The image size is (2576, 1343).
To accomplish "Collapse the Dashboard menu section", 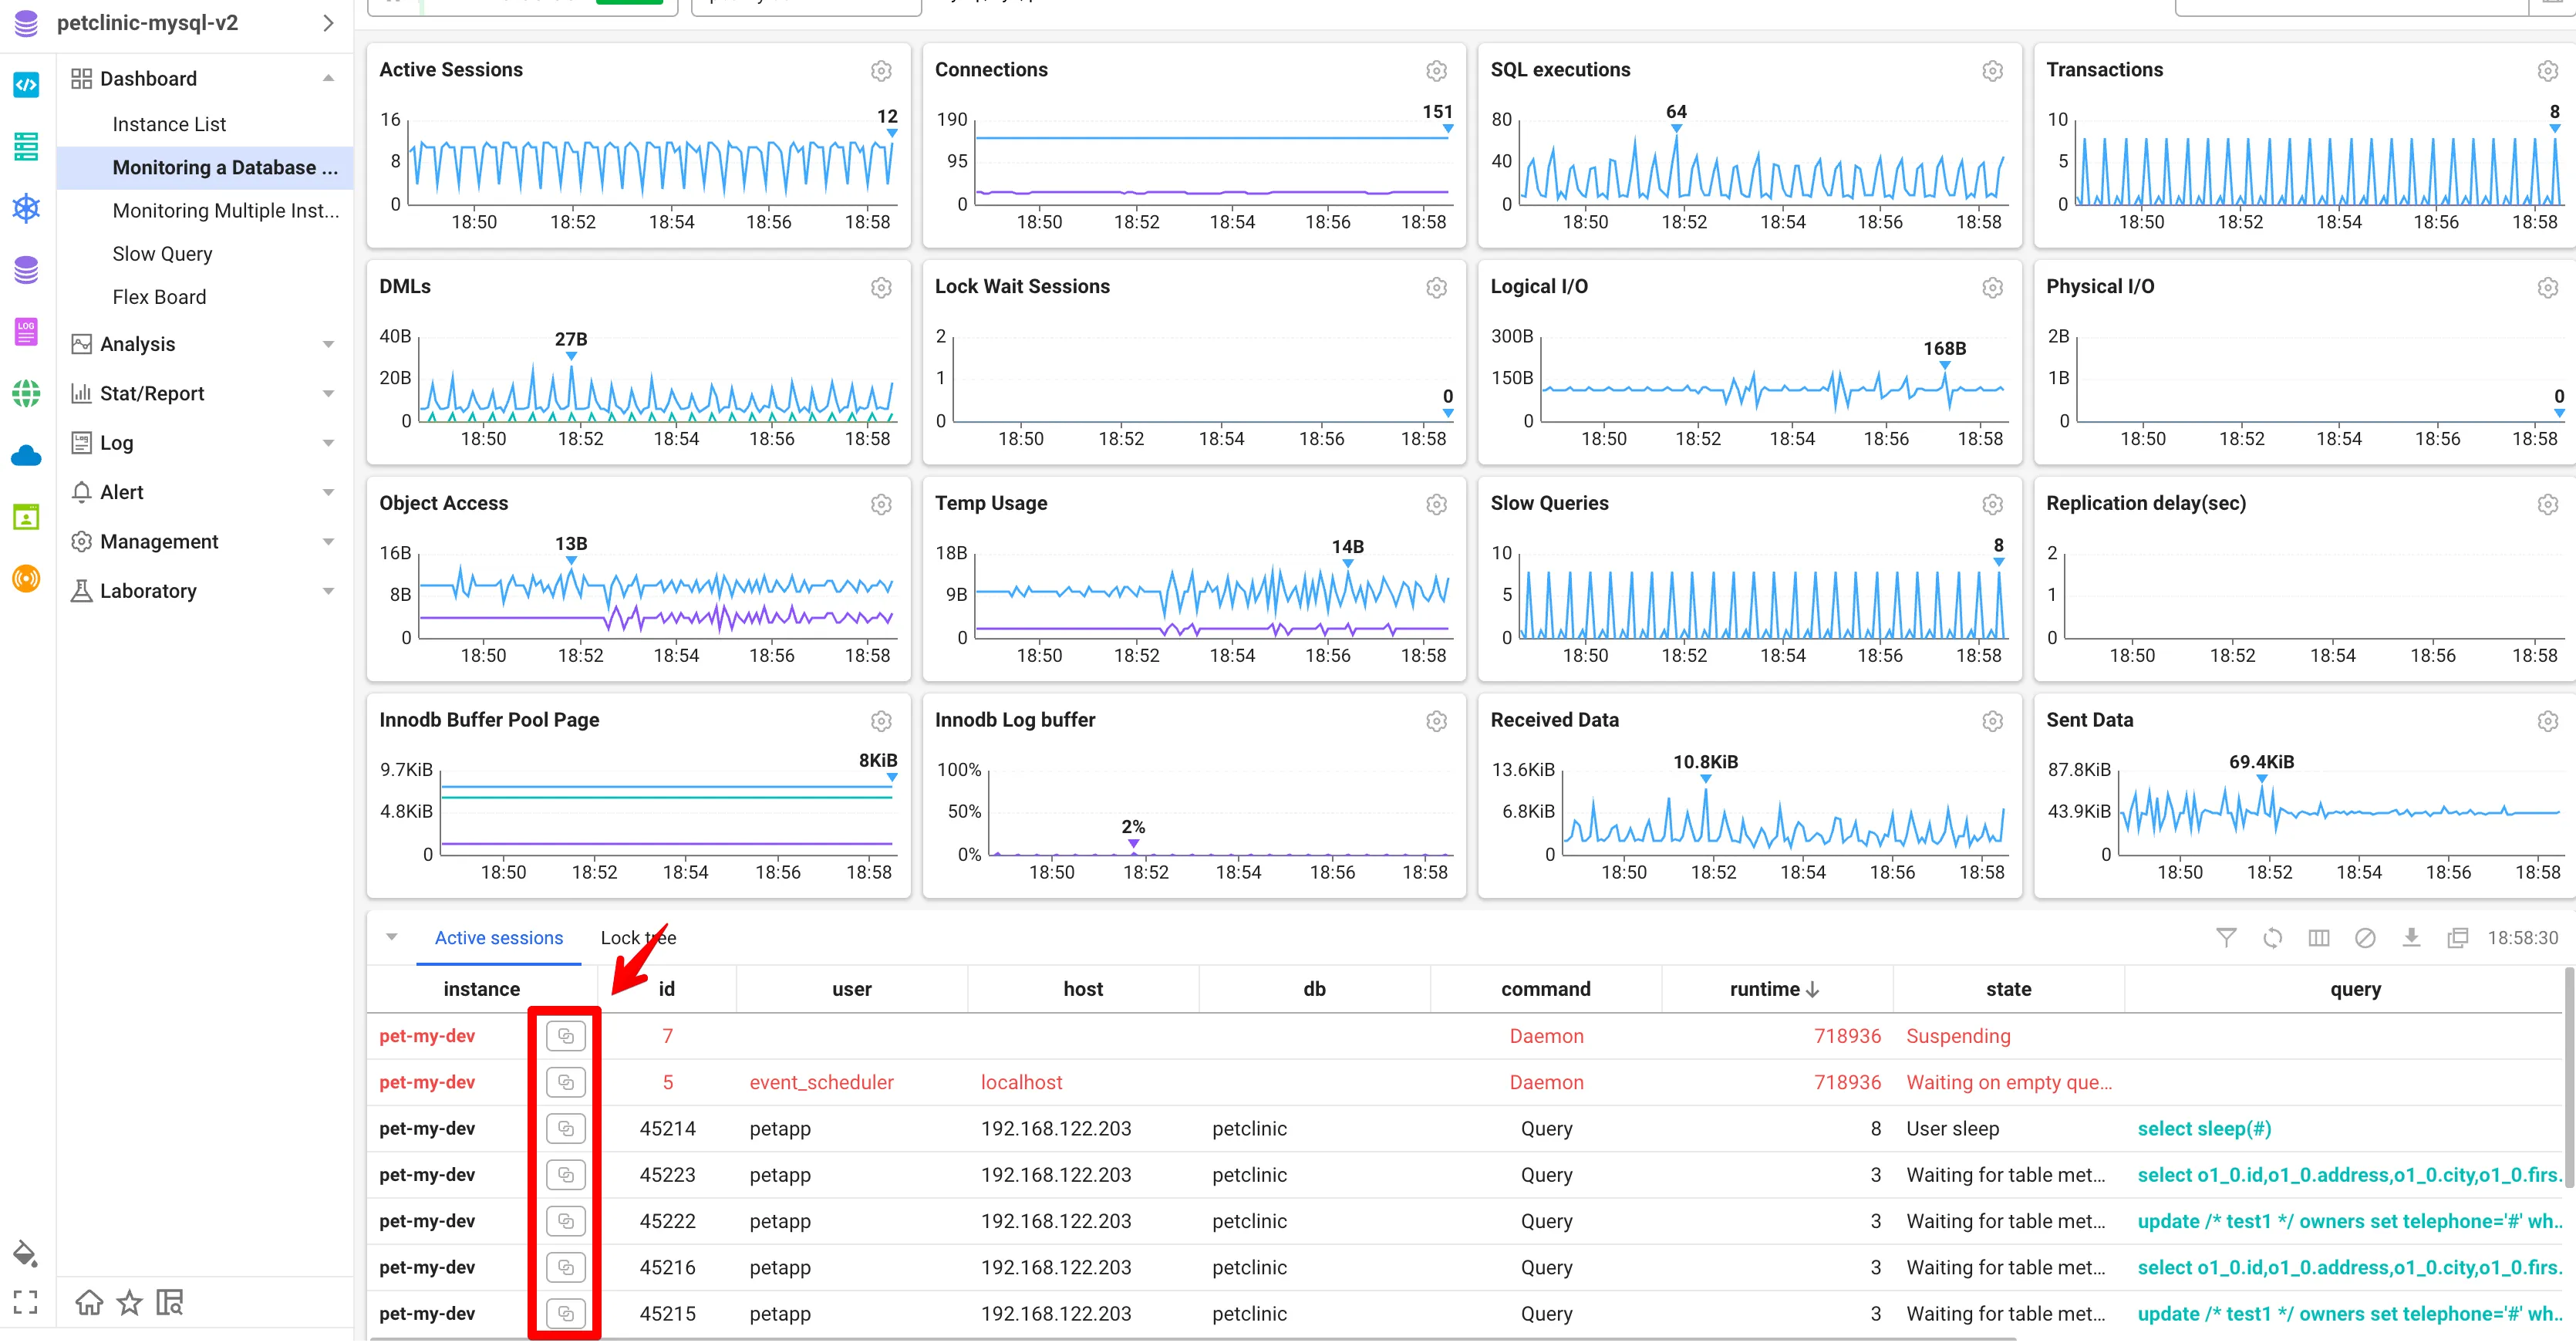I will (328, 79).
